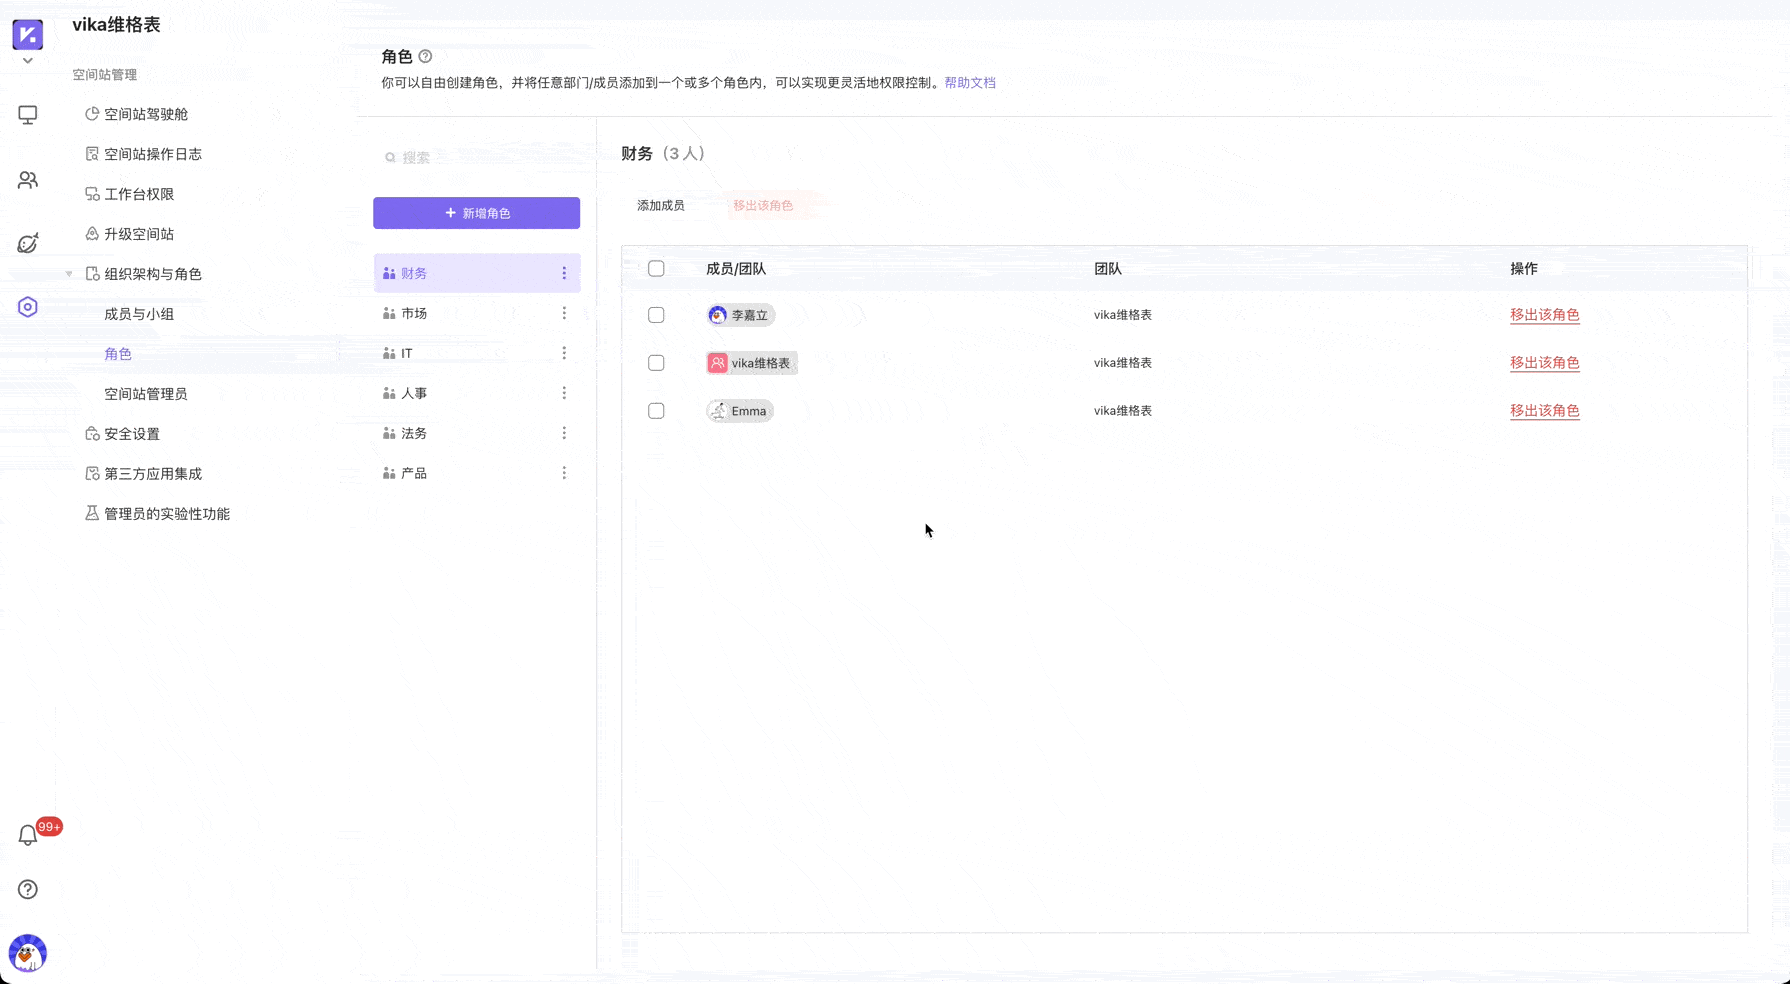Click the help icon next to 角色 title
The height and width of the screenshot is (984, 1790).
425,57
